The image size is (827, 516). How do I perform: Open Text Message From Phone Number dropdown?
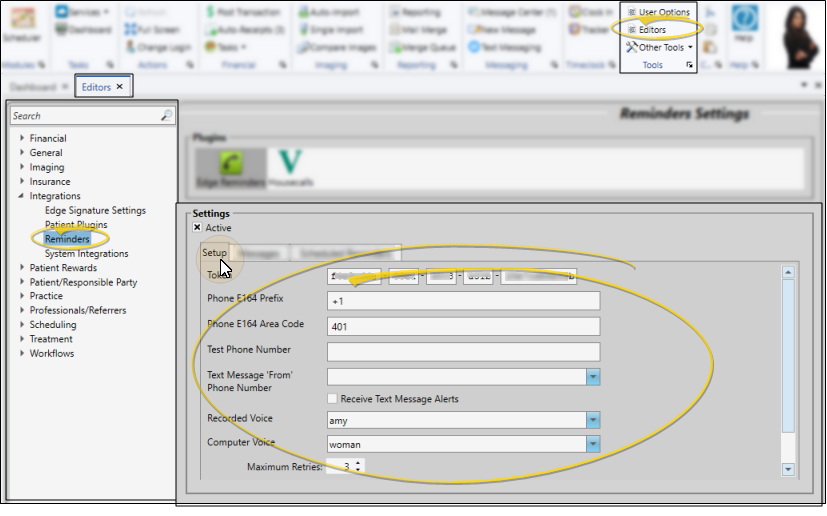tap(592, 377)
